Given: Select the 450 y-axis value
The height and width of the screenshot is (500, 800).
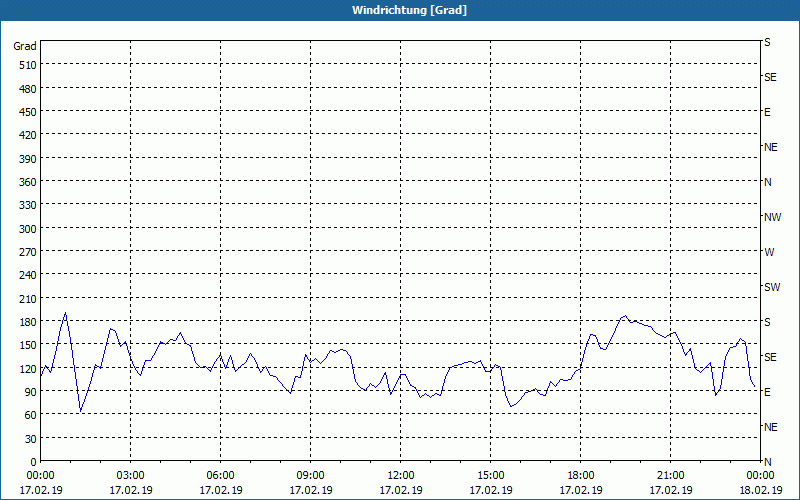Looking at the screenshot, I should 29,112.
